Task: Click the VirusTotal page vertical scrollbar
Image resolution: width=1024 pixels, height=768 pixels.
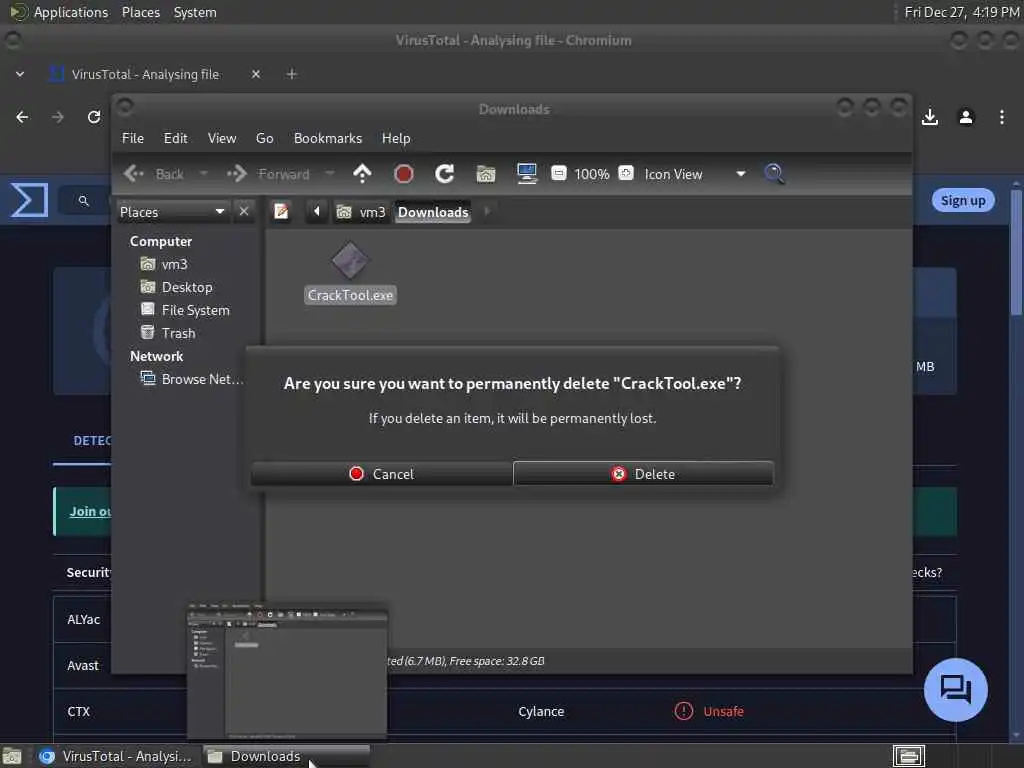Action: [1016, 253]
